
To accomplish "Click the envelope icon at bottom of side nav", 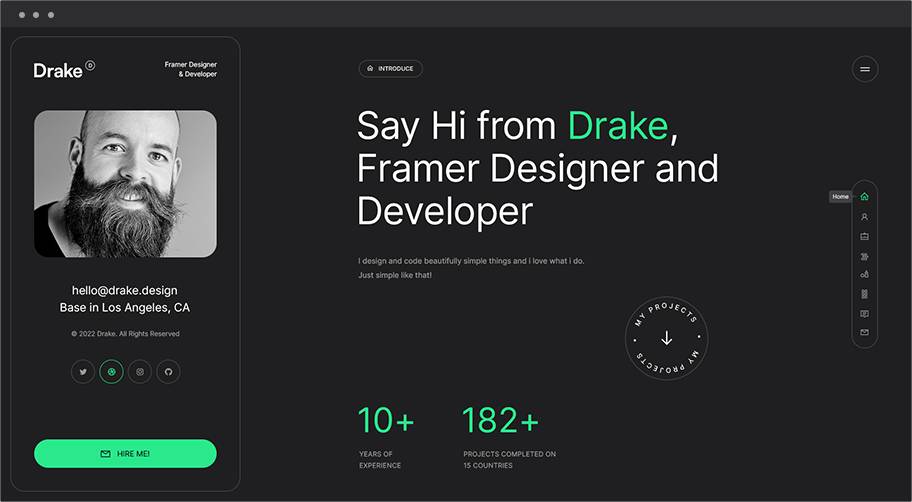I will [864, 332].
